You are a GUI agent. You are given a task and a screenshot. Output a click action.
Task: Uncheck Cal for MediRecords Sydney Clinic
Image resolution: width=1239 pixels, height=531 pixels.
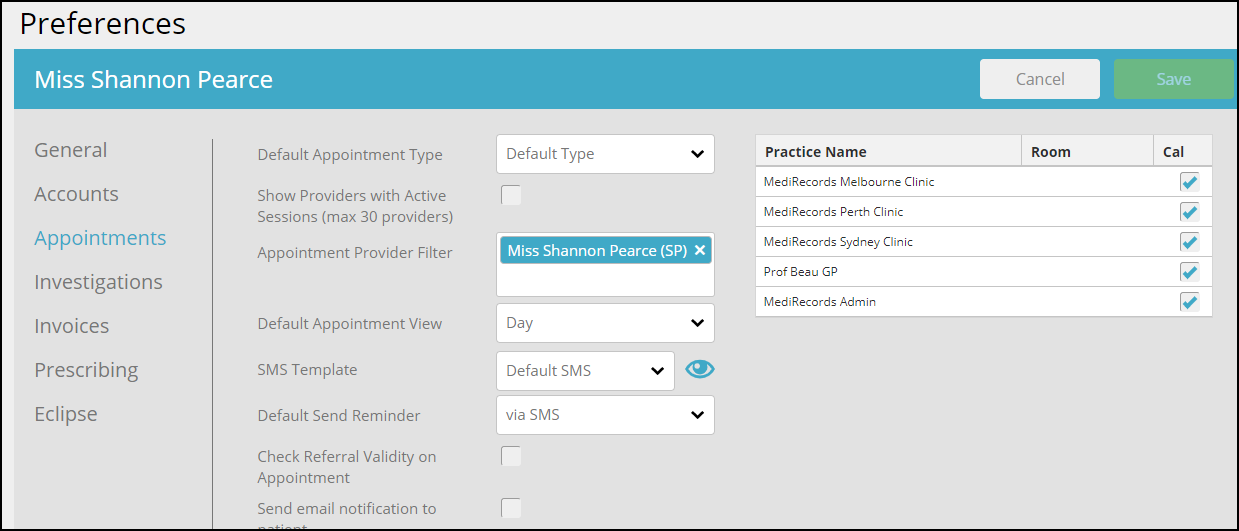[1189, 242]
